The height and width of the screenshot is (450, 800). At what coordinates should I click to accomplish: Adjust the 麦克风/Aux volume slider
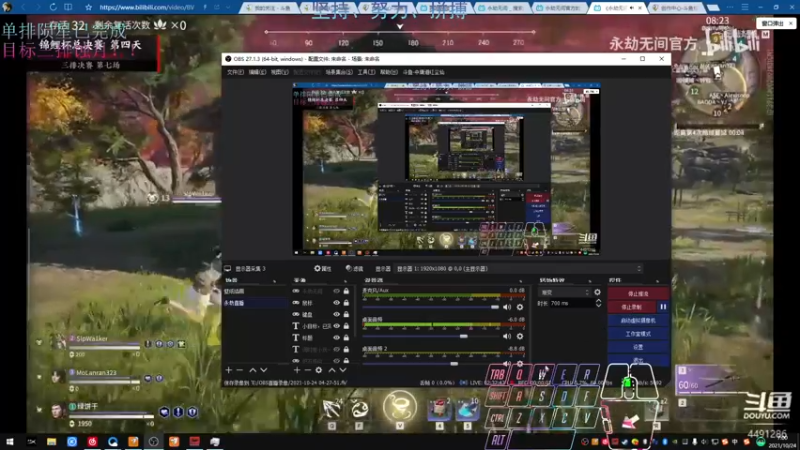point(431,307)
